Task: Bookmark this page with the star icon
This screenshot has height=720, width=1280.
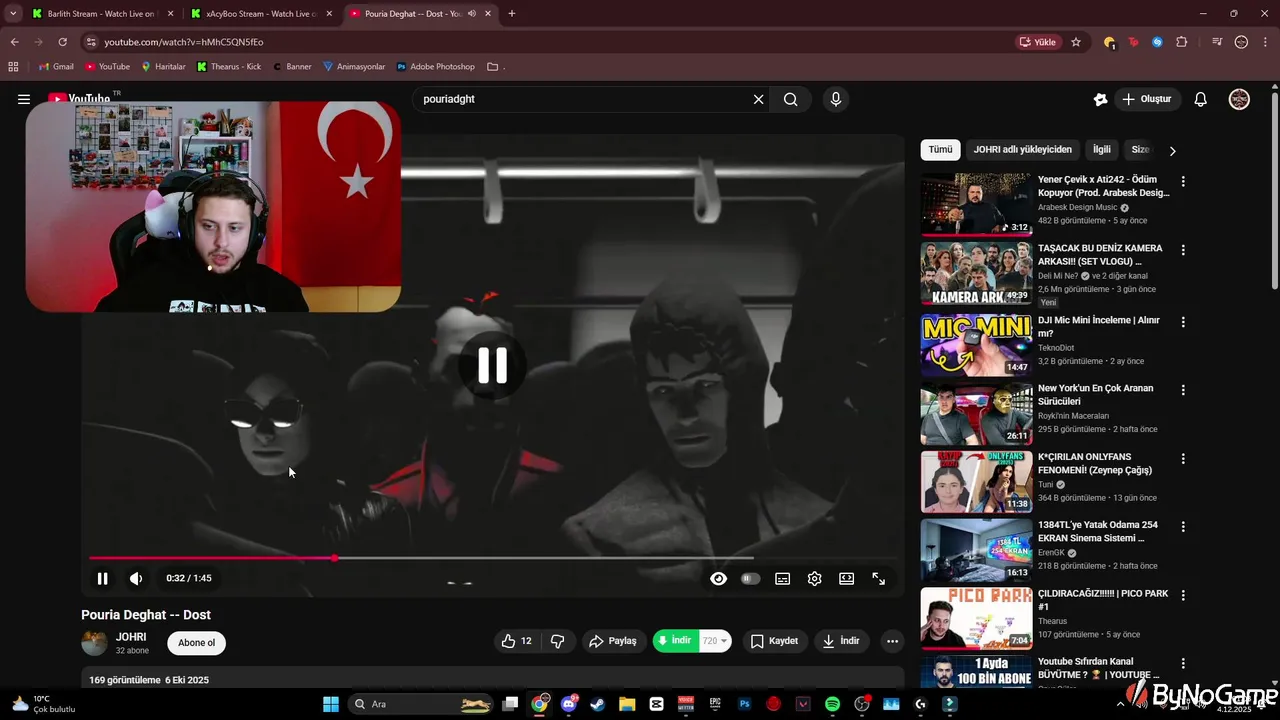Action: point(1076,42)
